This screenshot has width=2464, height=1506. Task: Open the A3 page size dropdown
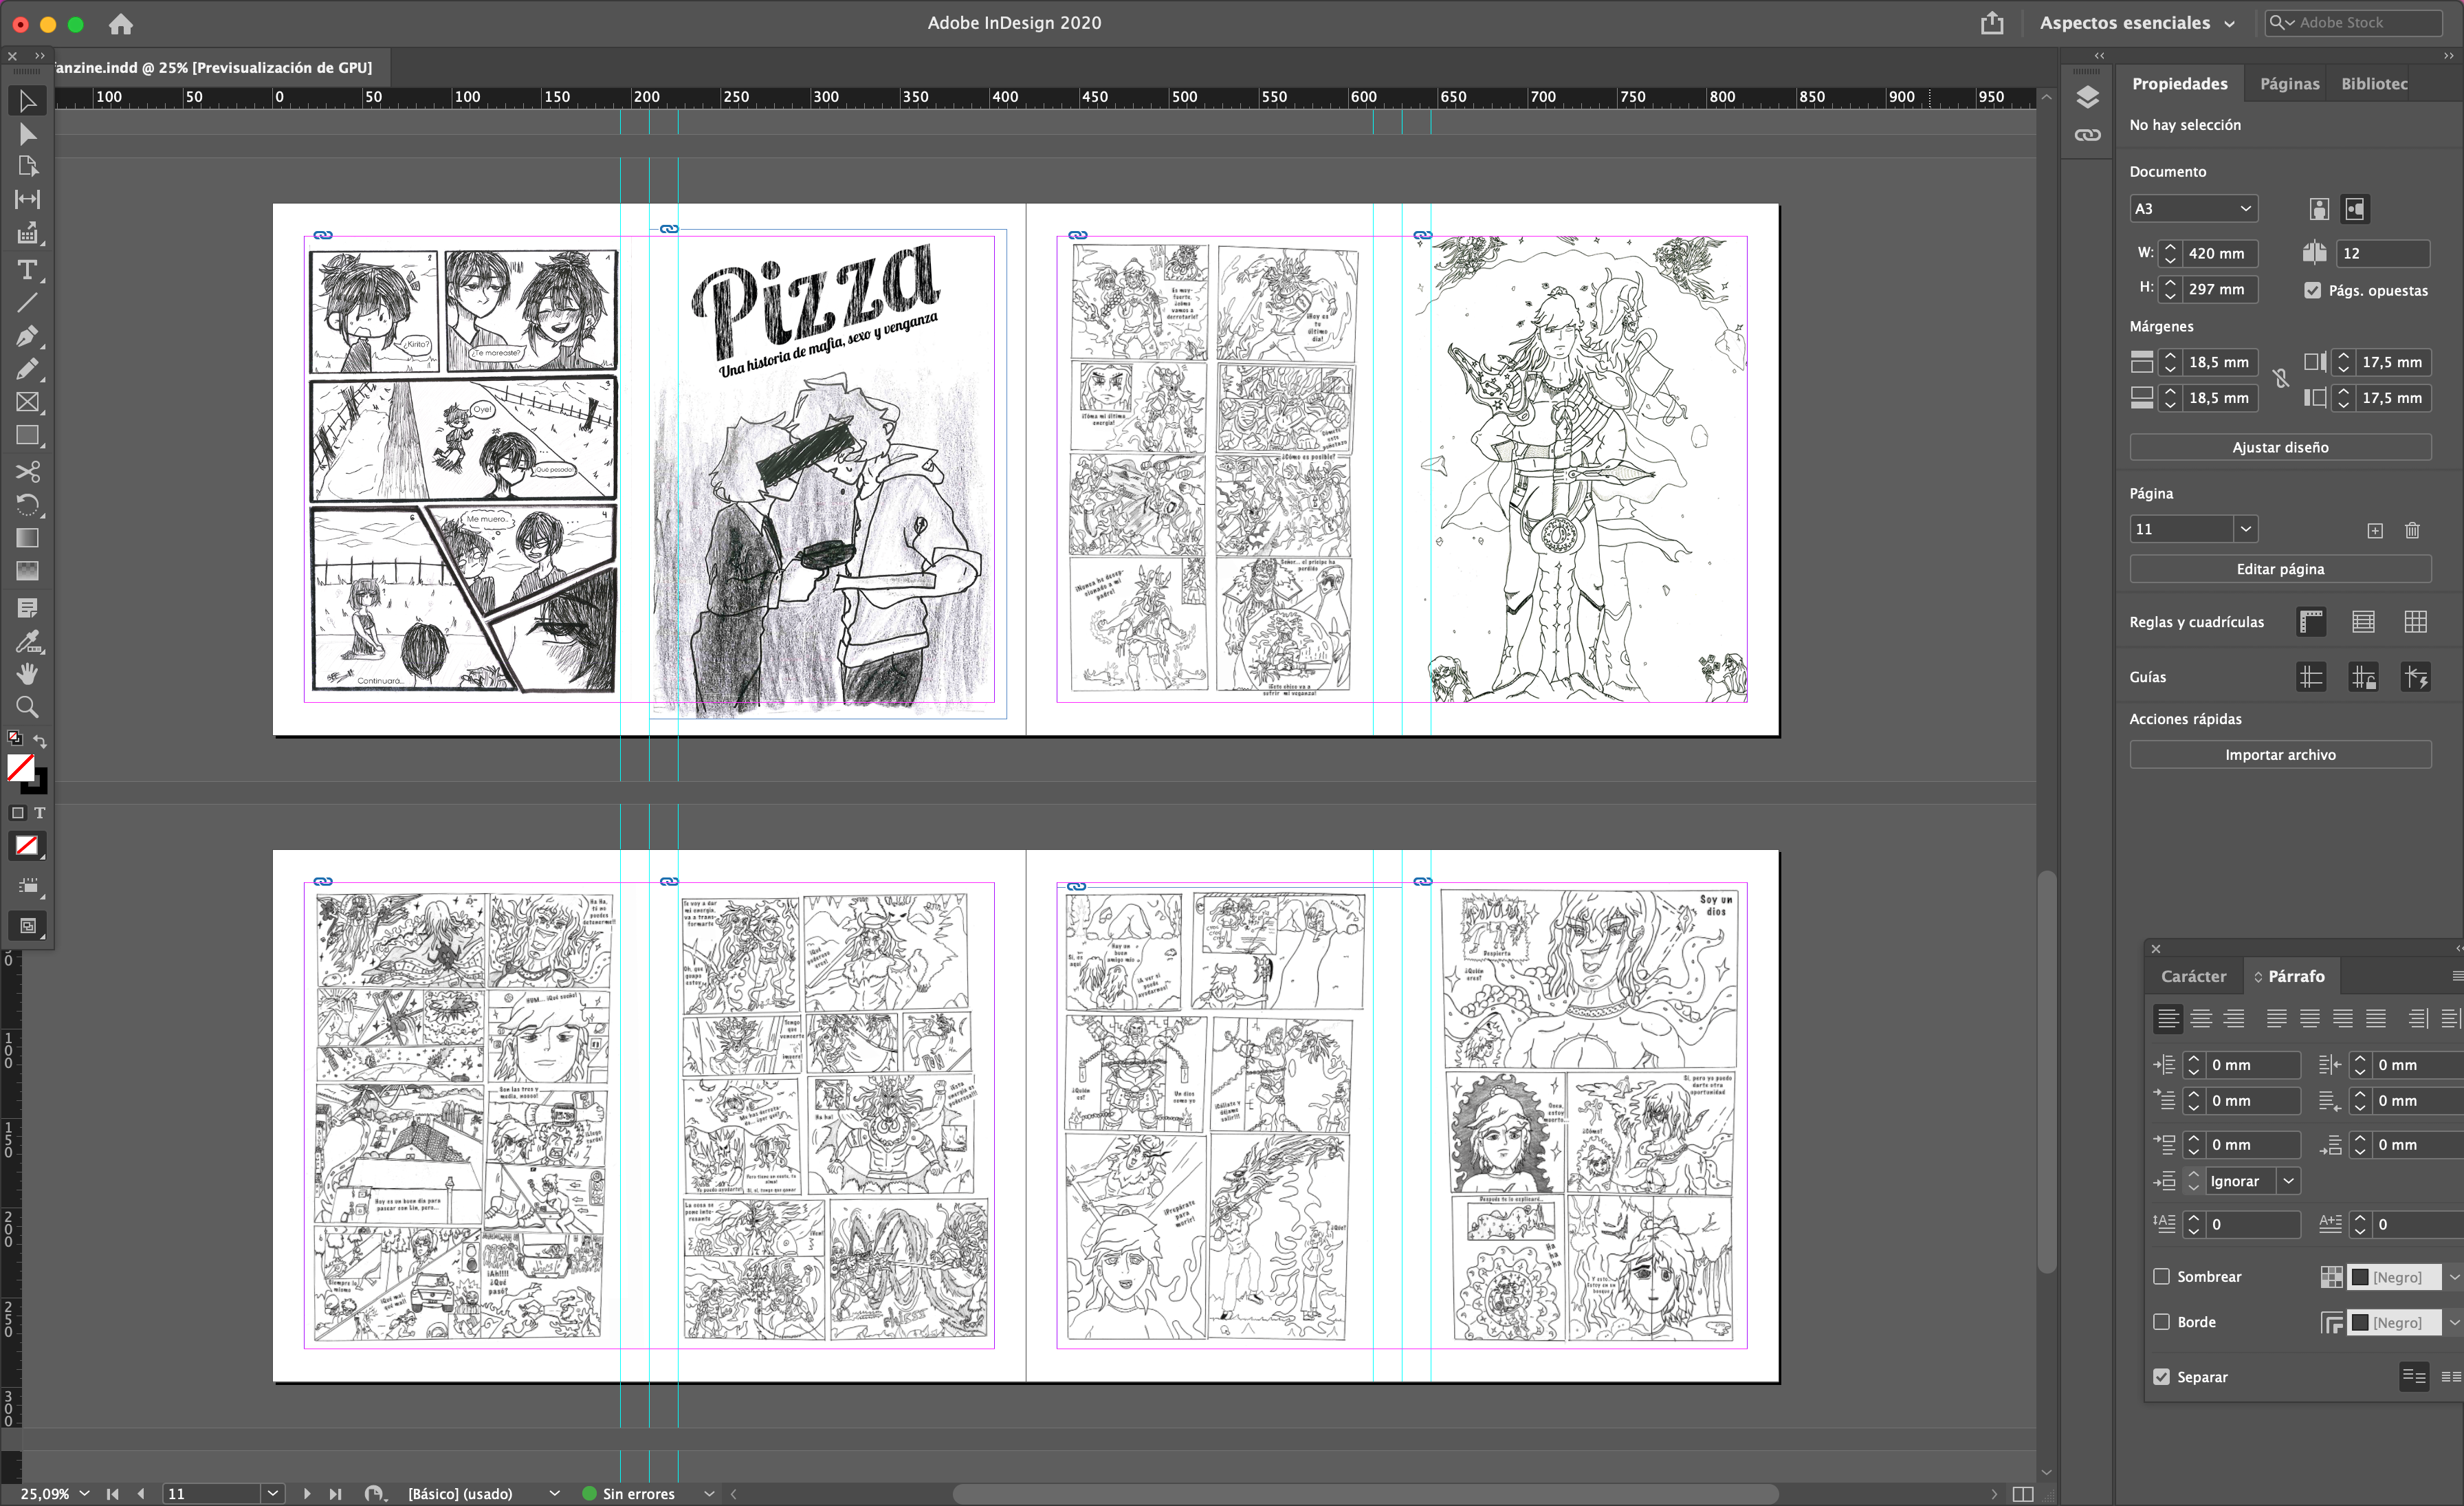(x=2193, y=209)
